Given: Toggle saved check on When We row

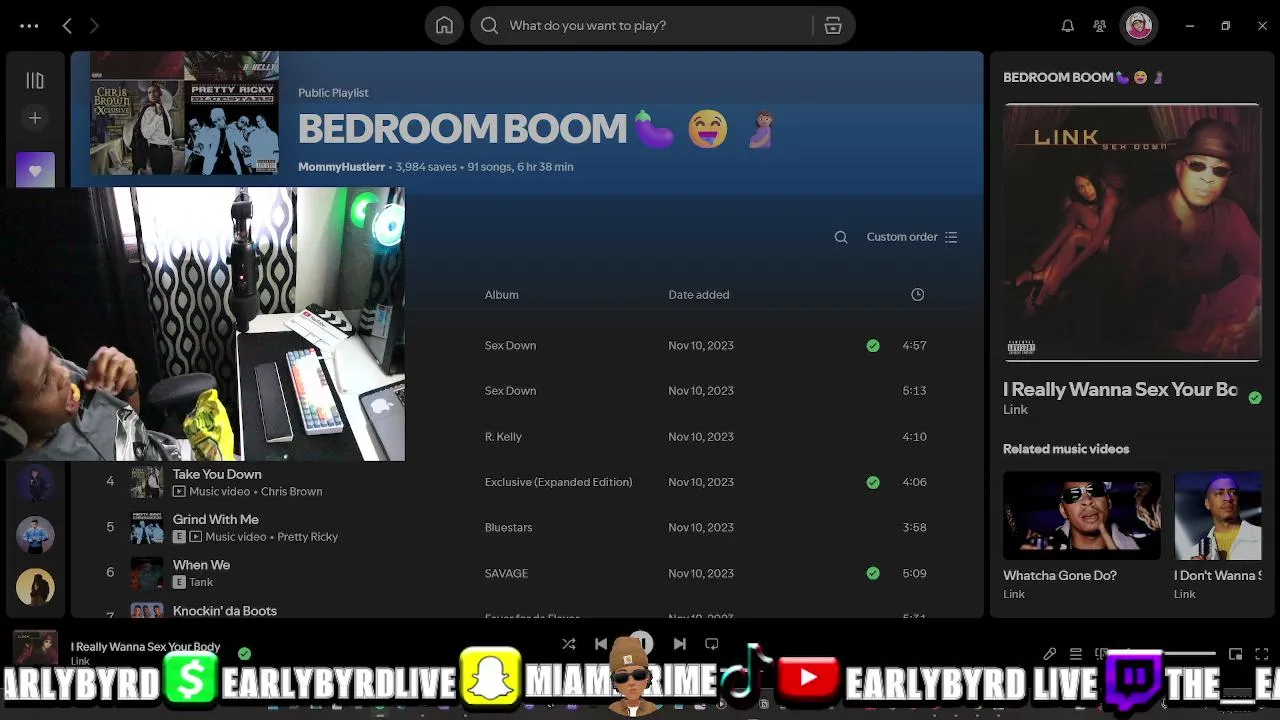Looking at the screenshot, I should point(873,573).
